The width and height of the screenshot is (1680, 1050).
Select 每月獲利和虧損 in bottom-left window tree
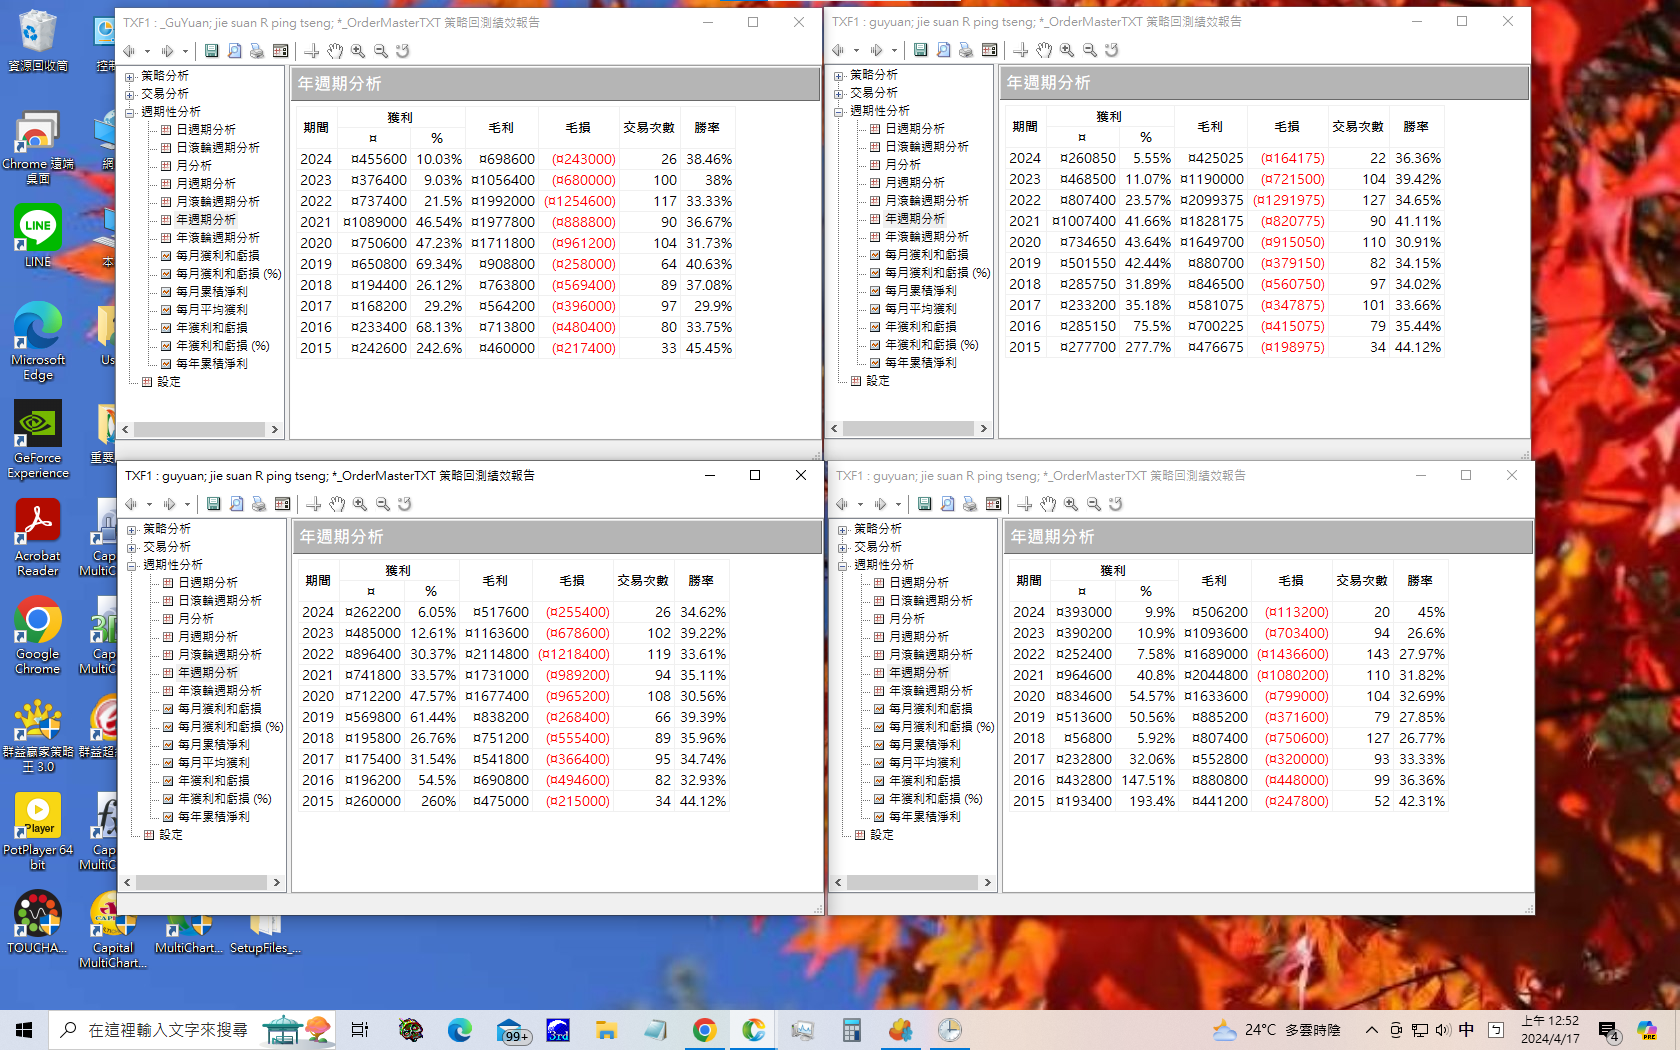[220, 709]
